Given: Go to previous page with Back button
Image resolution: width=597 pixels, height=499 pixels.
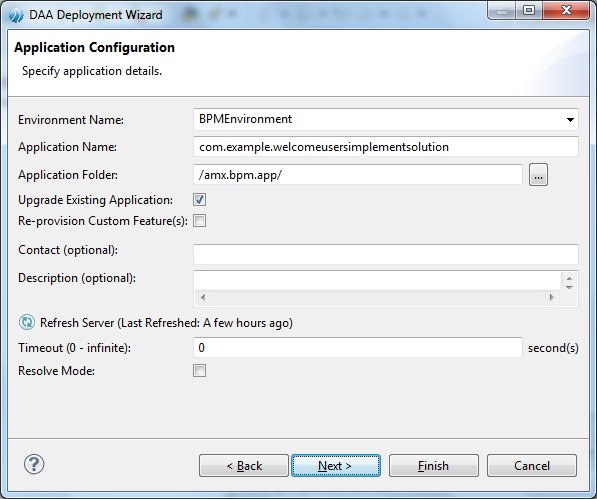Looking at the screenshot, I should 244,466.
